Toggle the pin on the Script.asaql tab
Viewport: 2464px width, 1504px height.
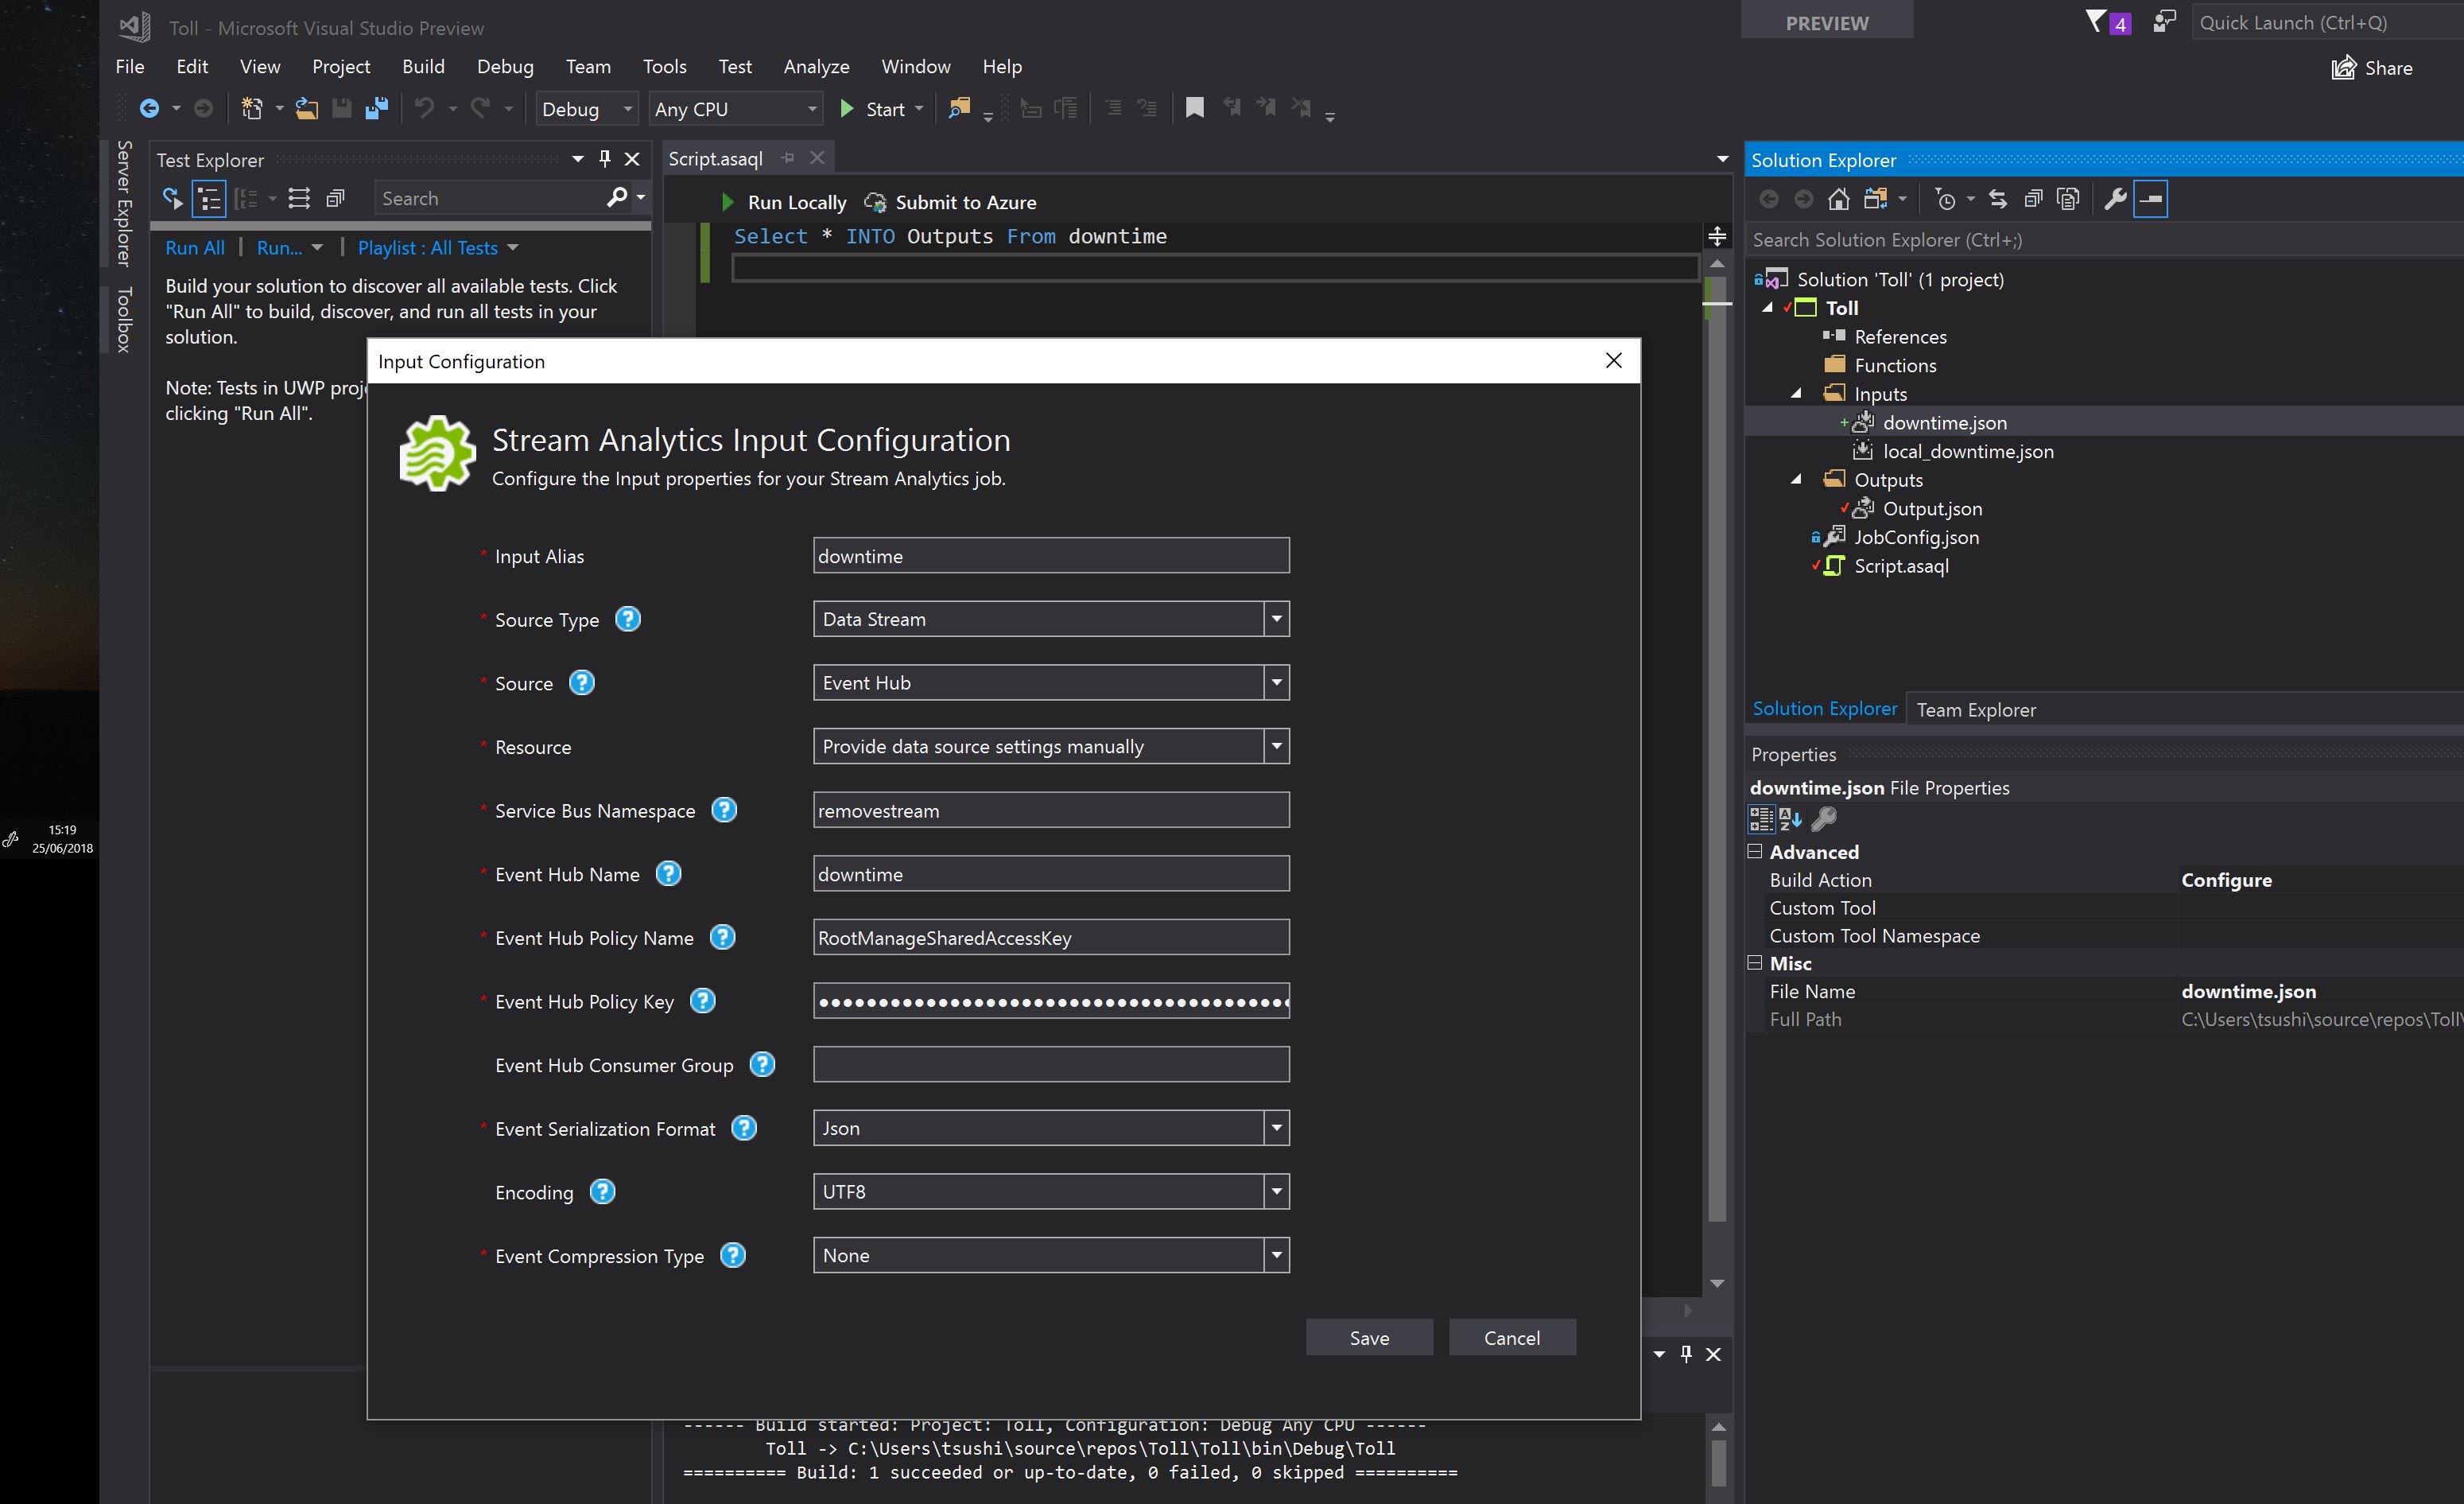(x=787, y=158)
